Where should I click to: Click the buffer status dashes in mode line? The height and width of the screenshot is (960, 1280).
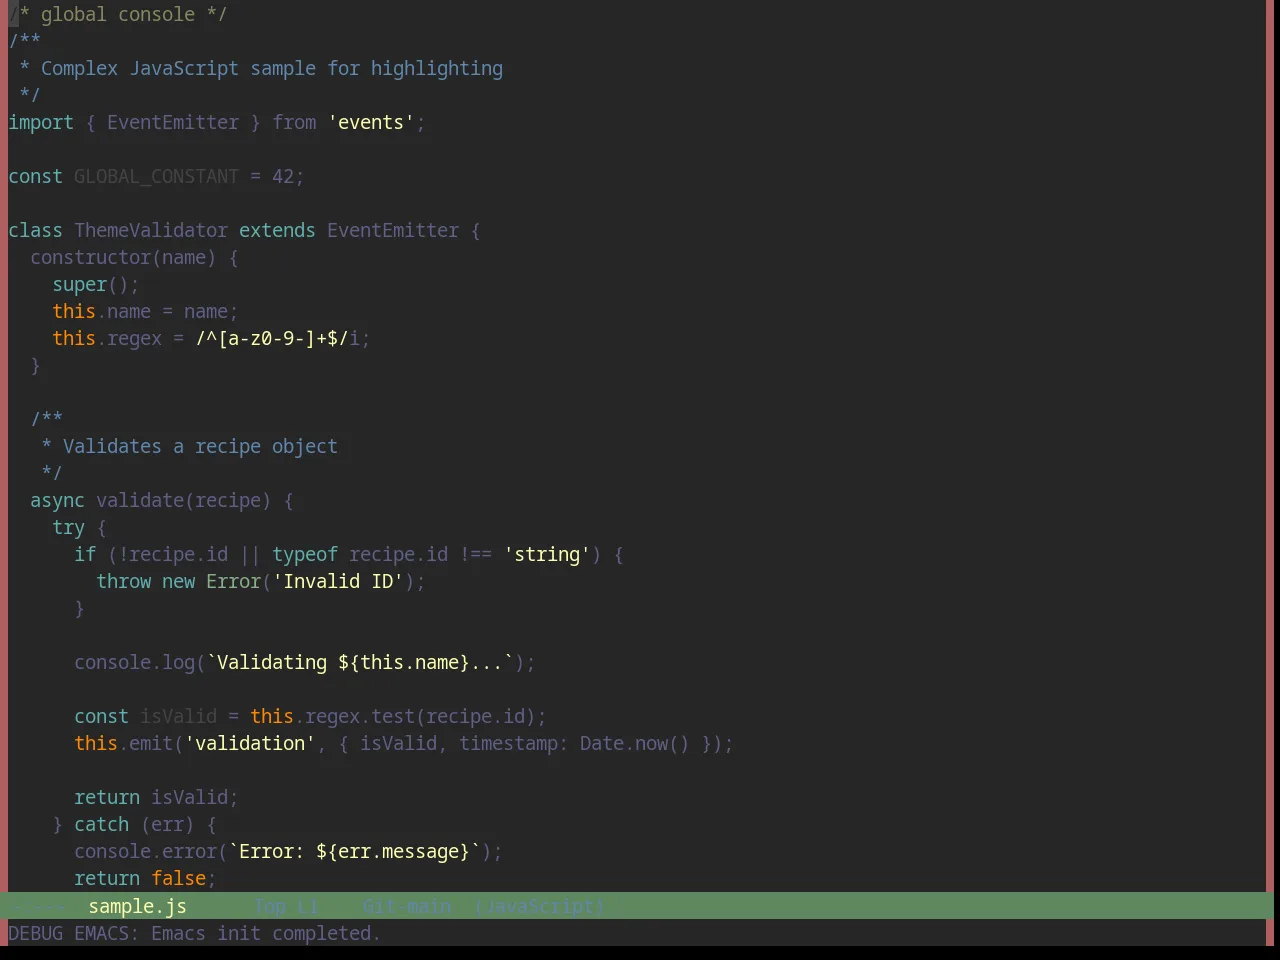point(41,906)
